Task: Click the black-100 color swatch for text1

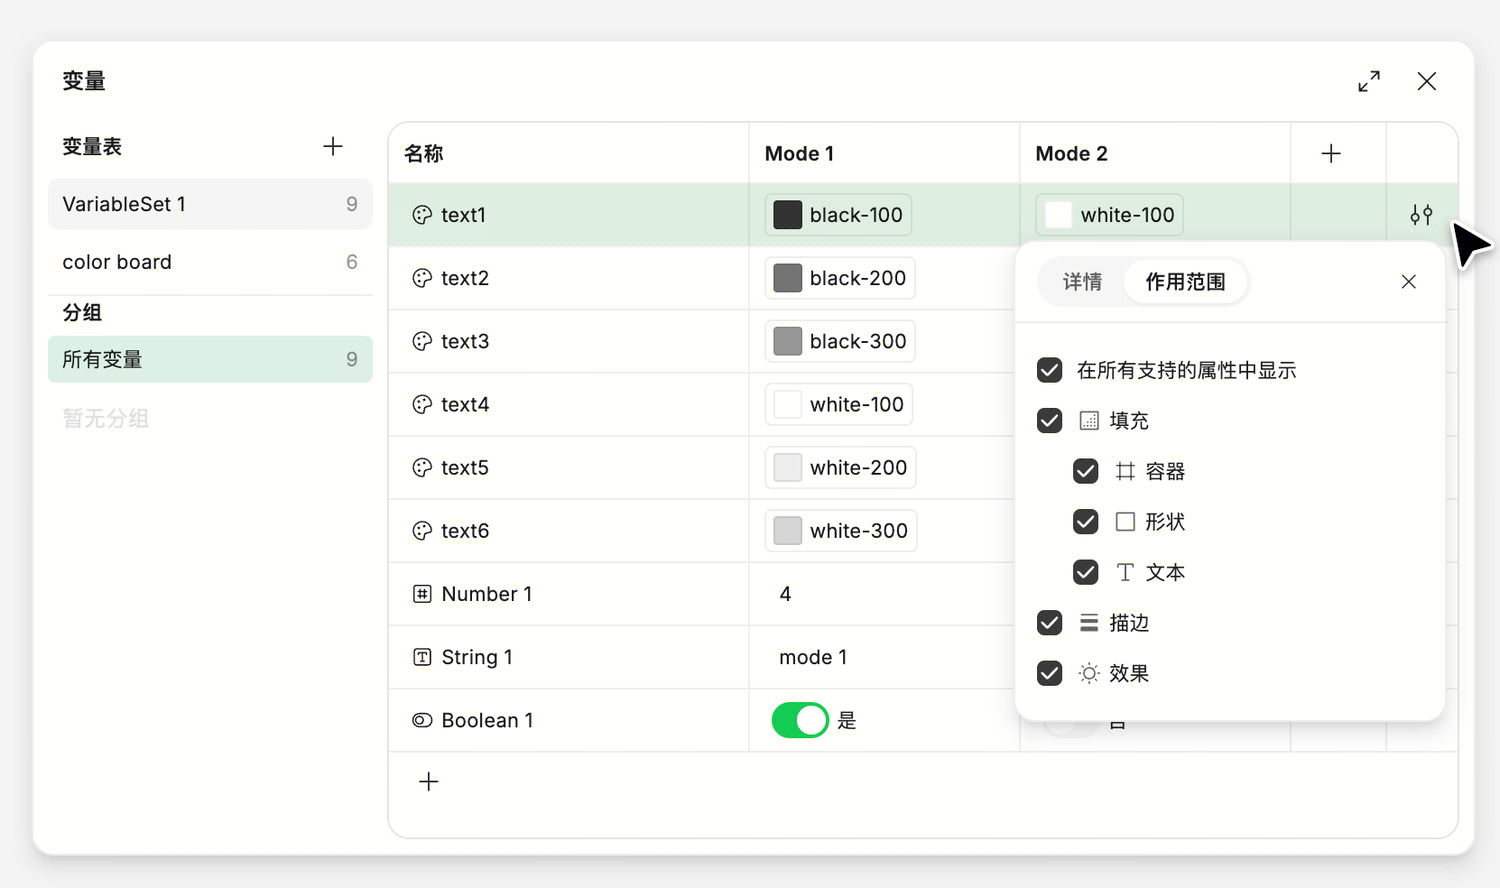Action: [x=787, y=215]
